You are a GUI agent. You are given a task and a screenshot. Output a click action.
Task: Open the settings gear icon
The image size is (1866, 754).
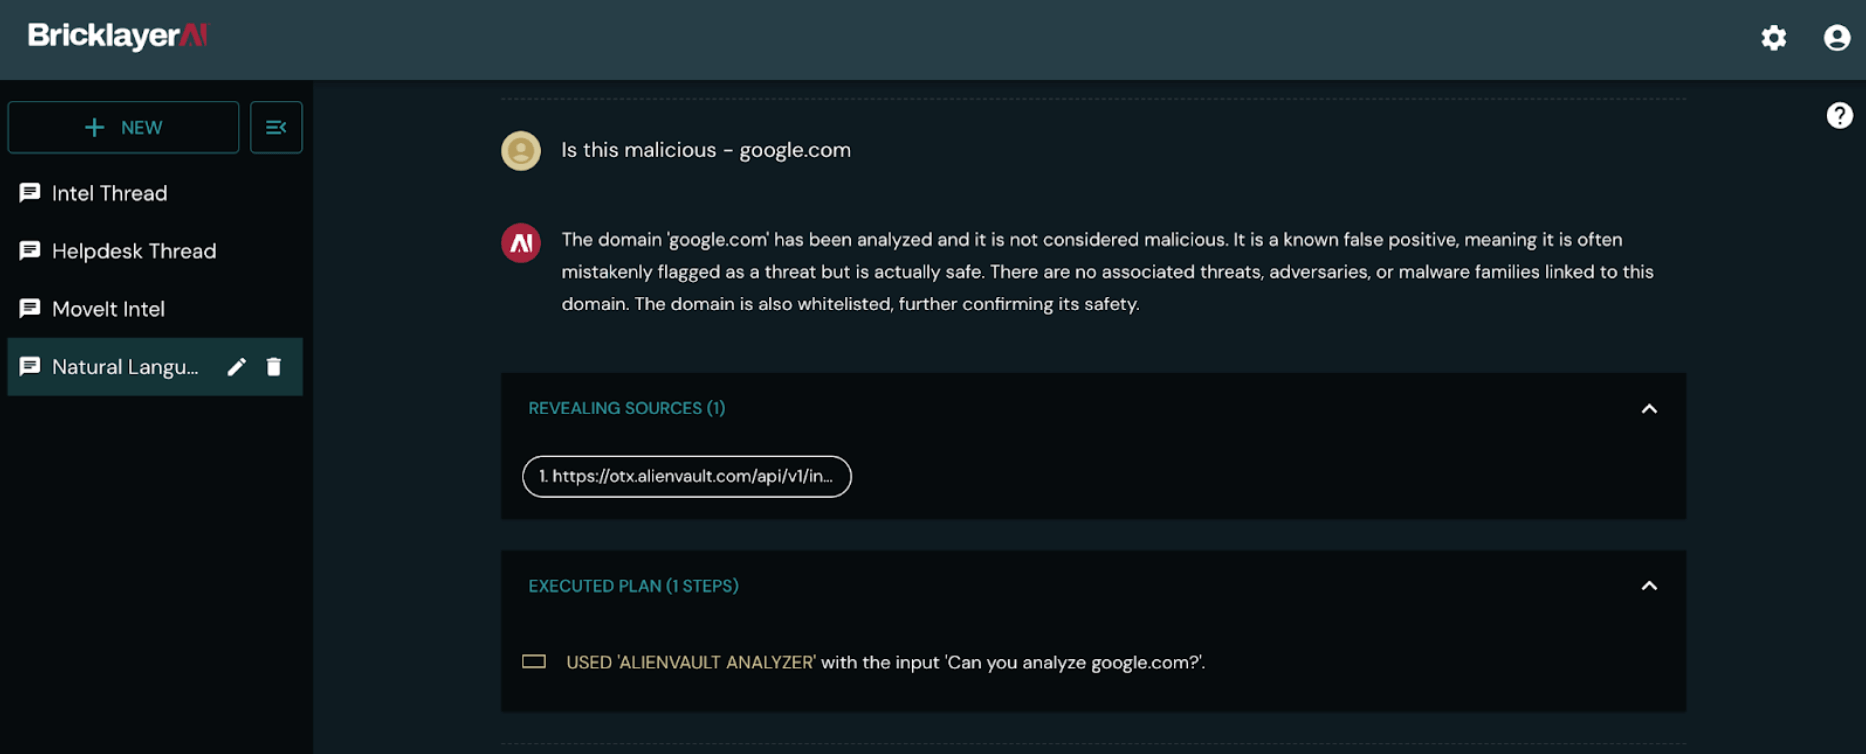pyautogui.click(x=1773, y=38)
